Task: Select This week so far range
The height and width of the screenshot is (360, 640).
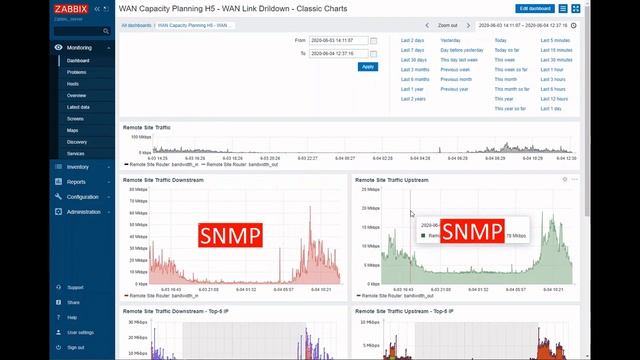Action: tap(511, 70)
